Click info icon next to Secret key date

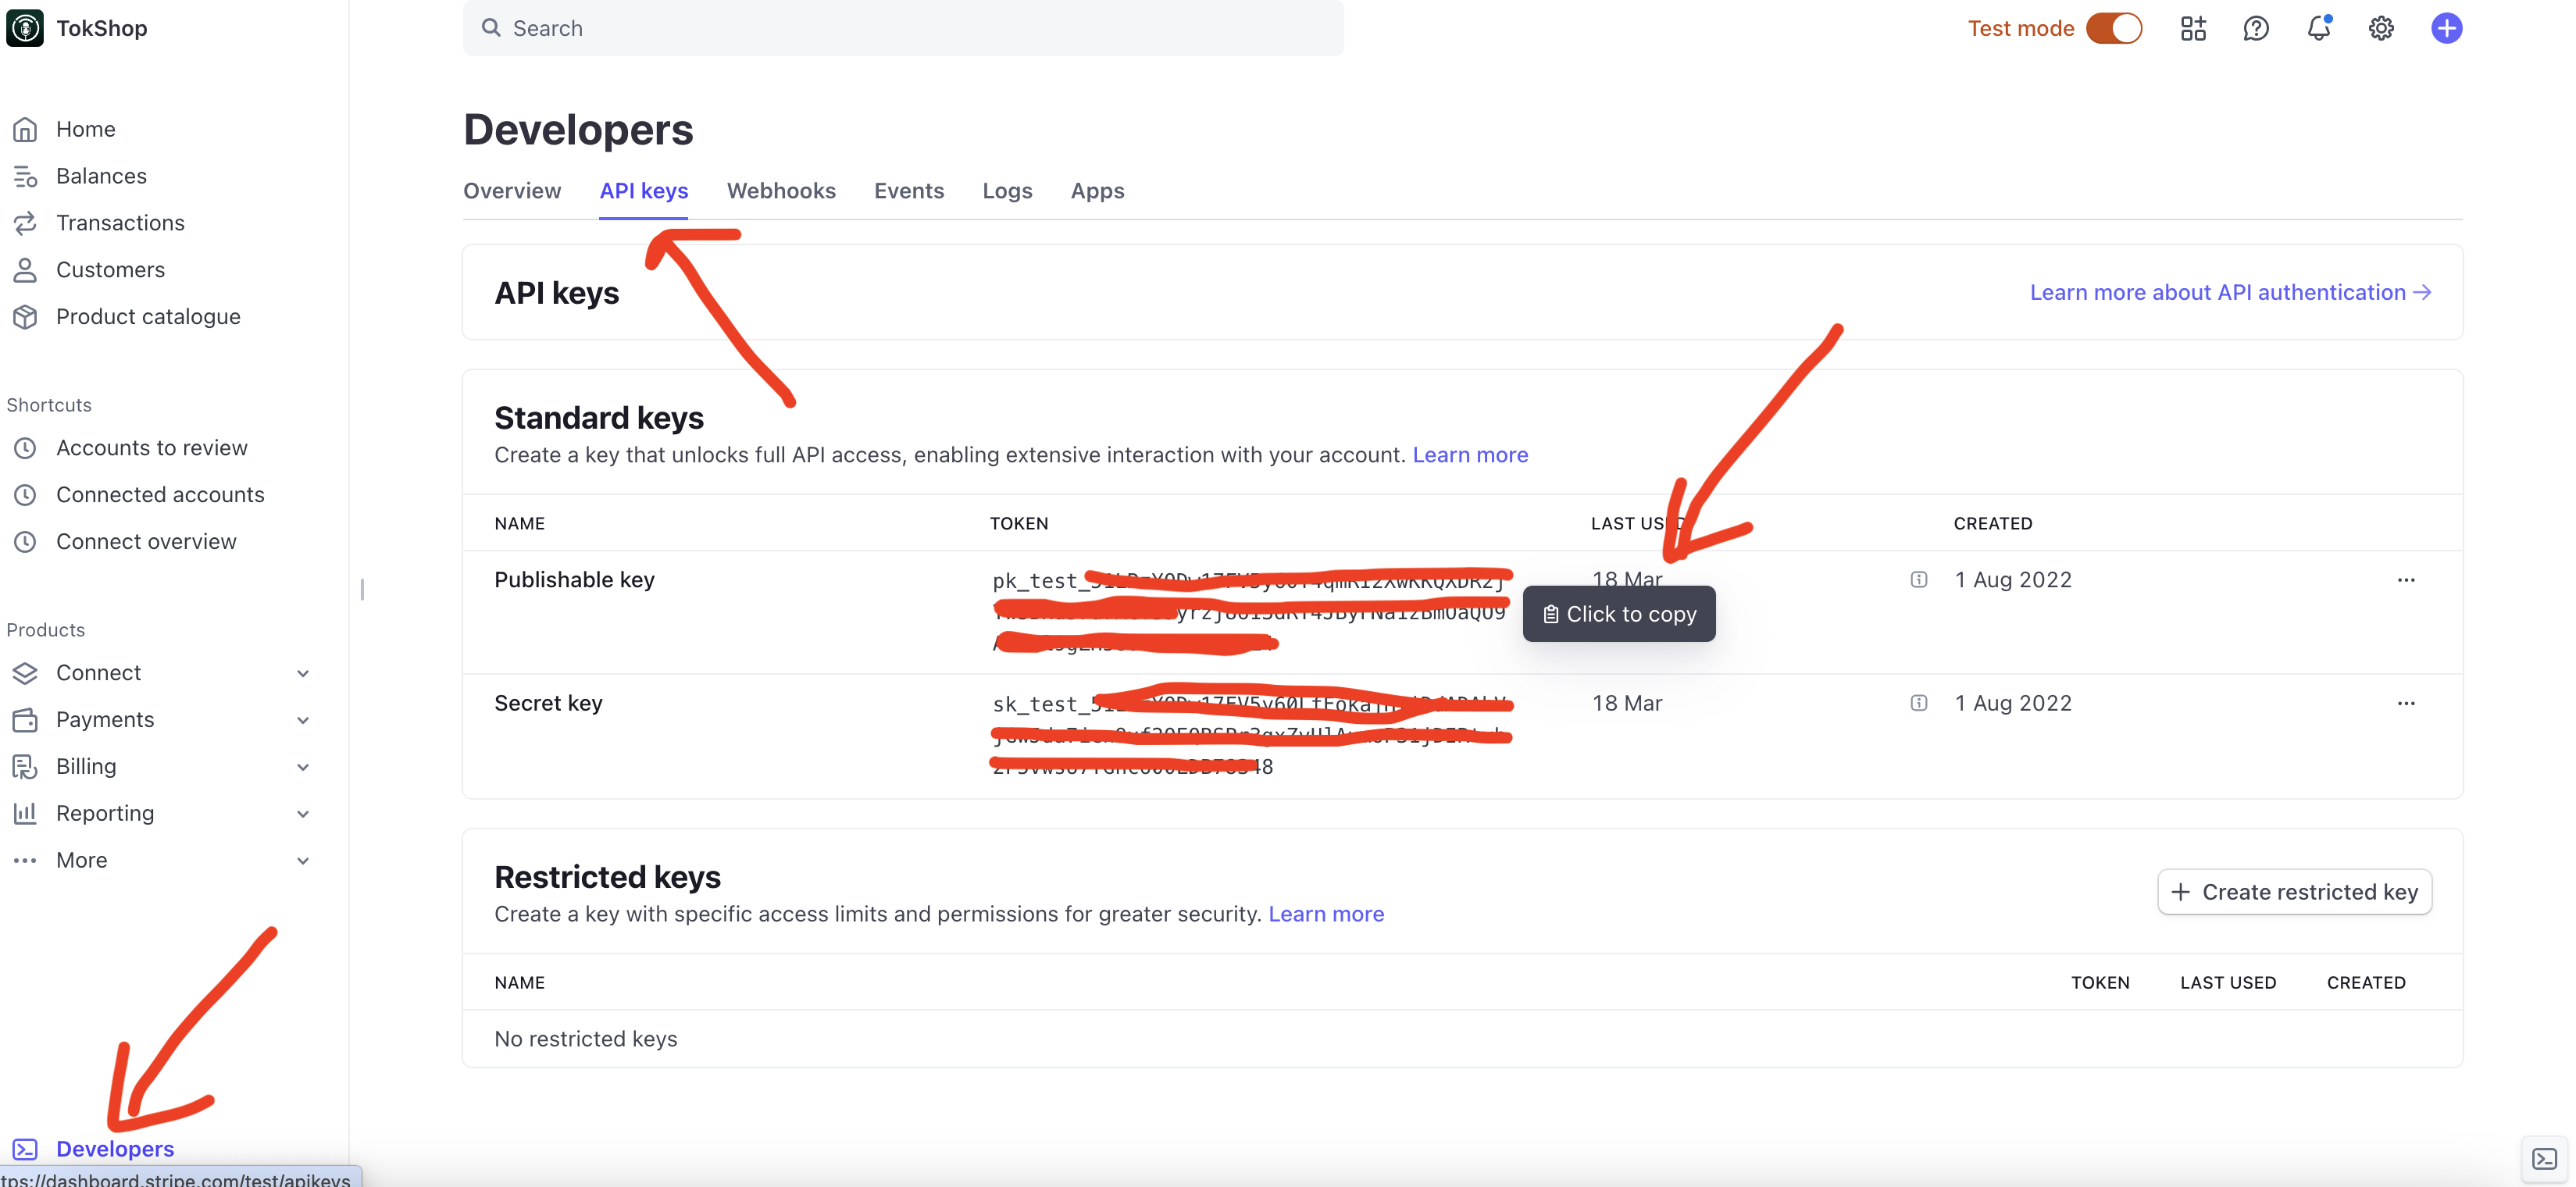1918,703
